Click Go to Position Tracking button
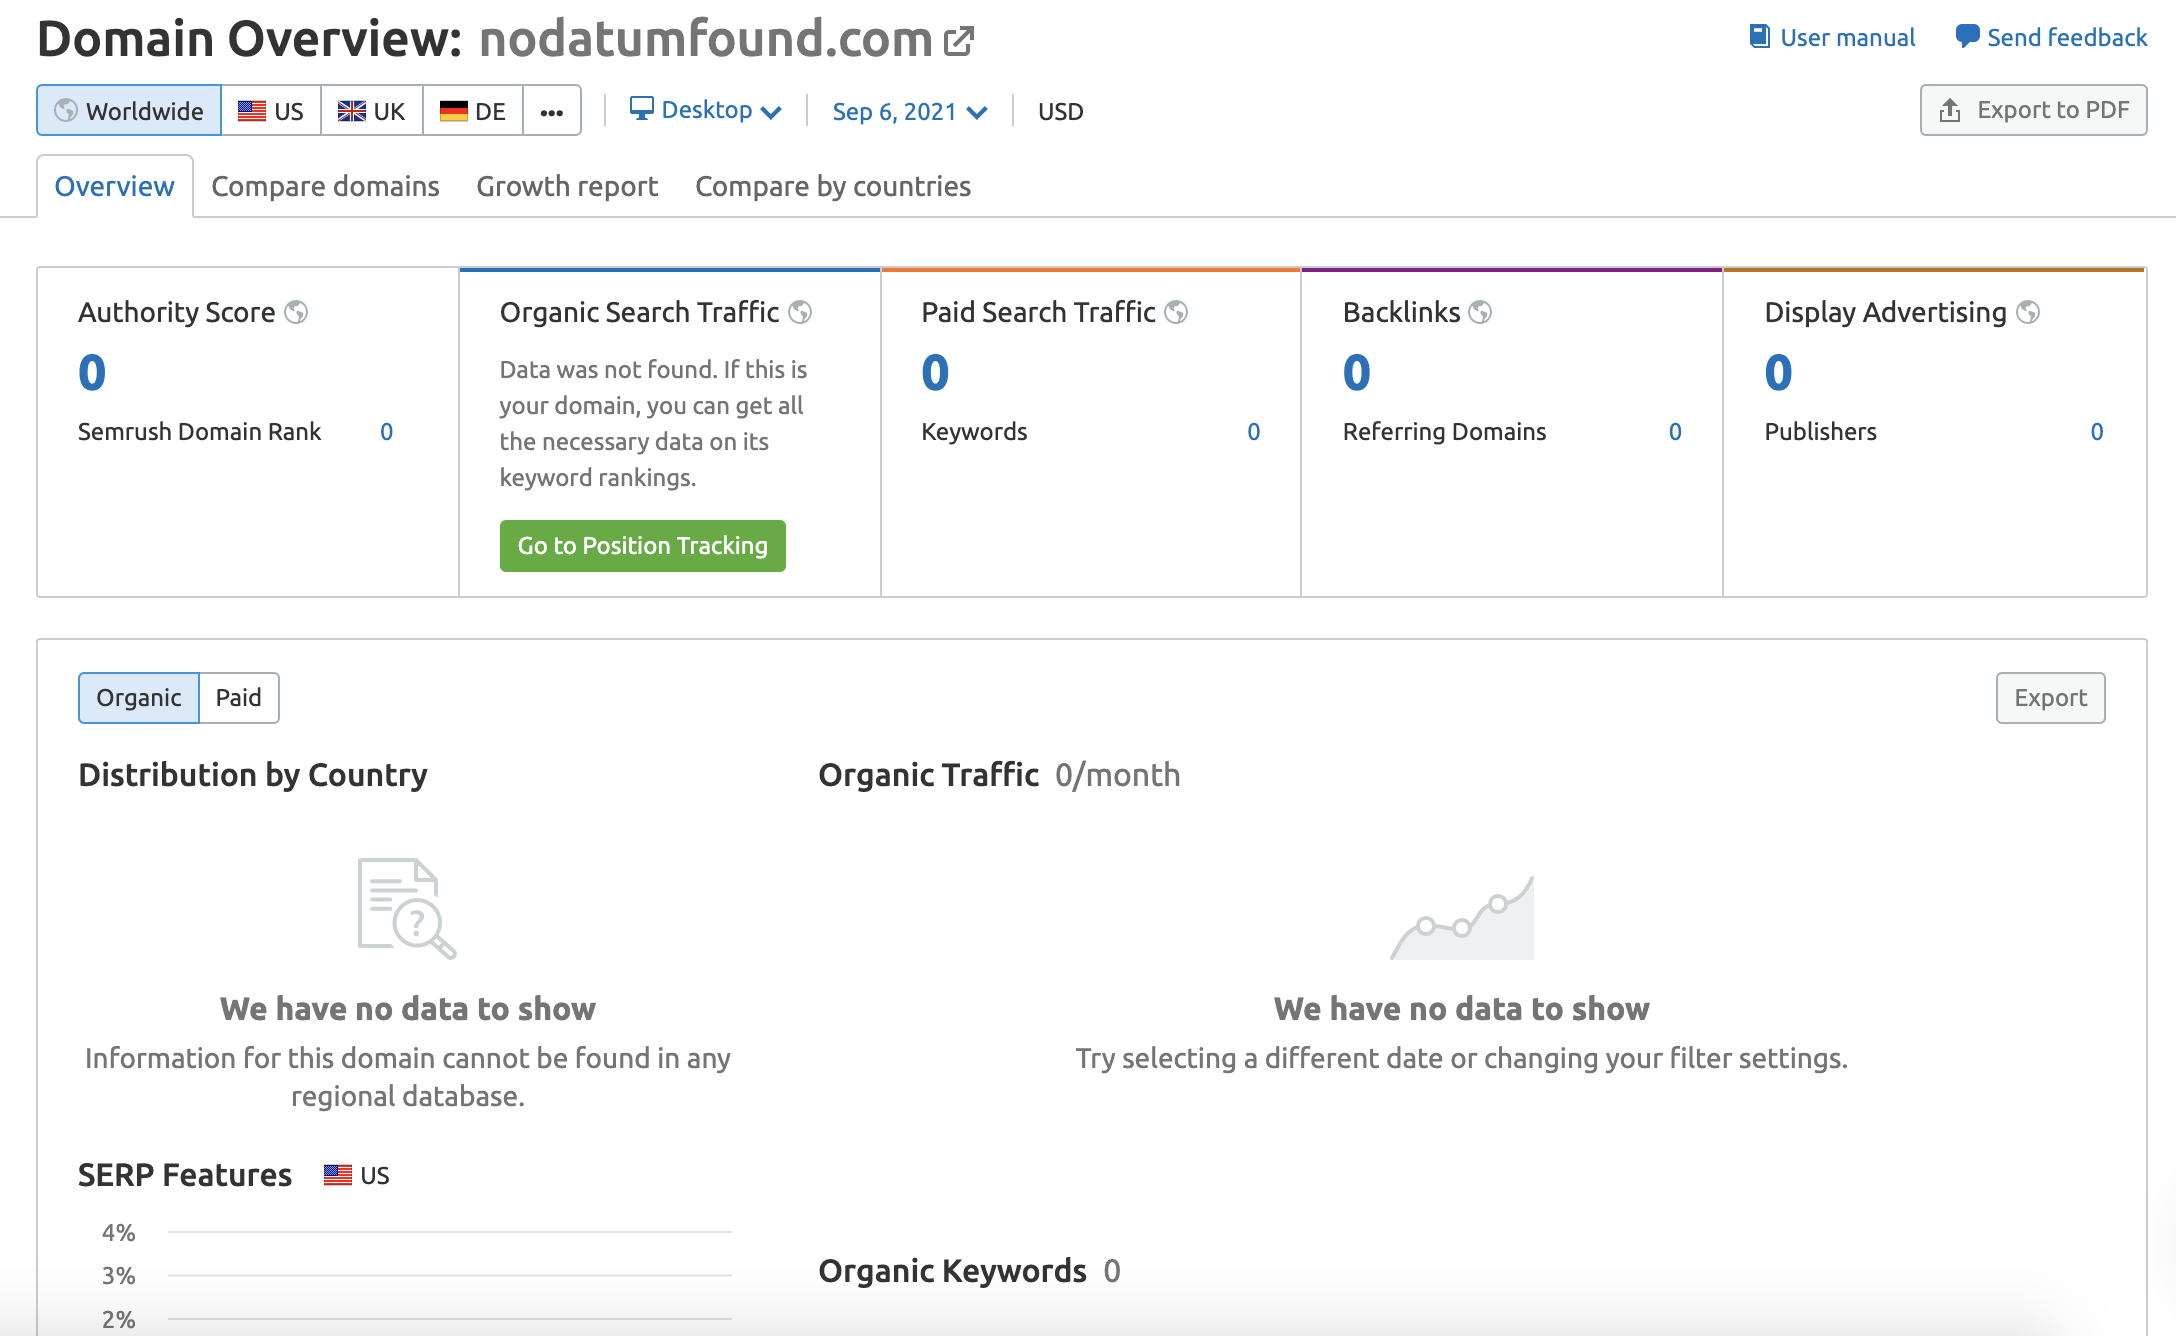The width and height of the screenshot is (2176, 1336). (x=643, y=545)
